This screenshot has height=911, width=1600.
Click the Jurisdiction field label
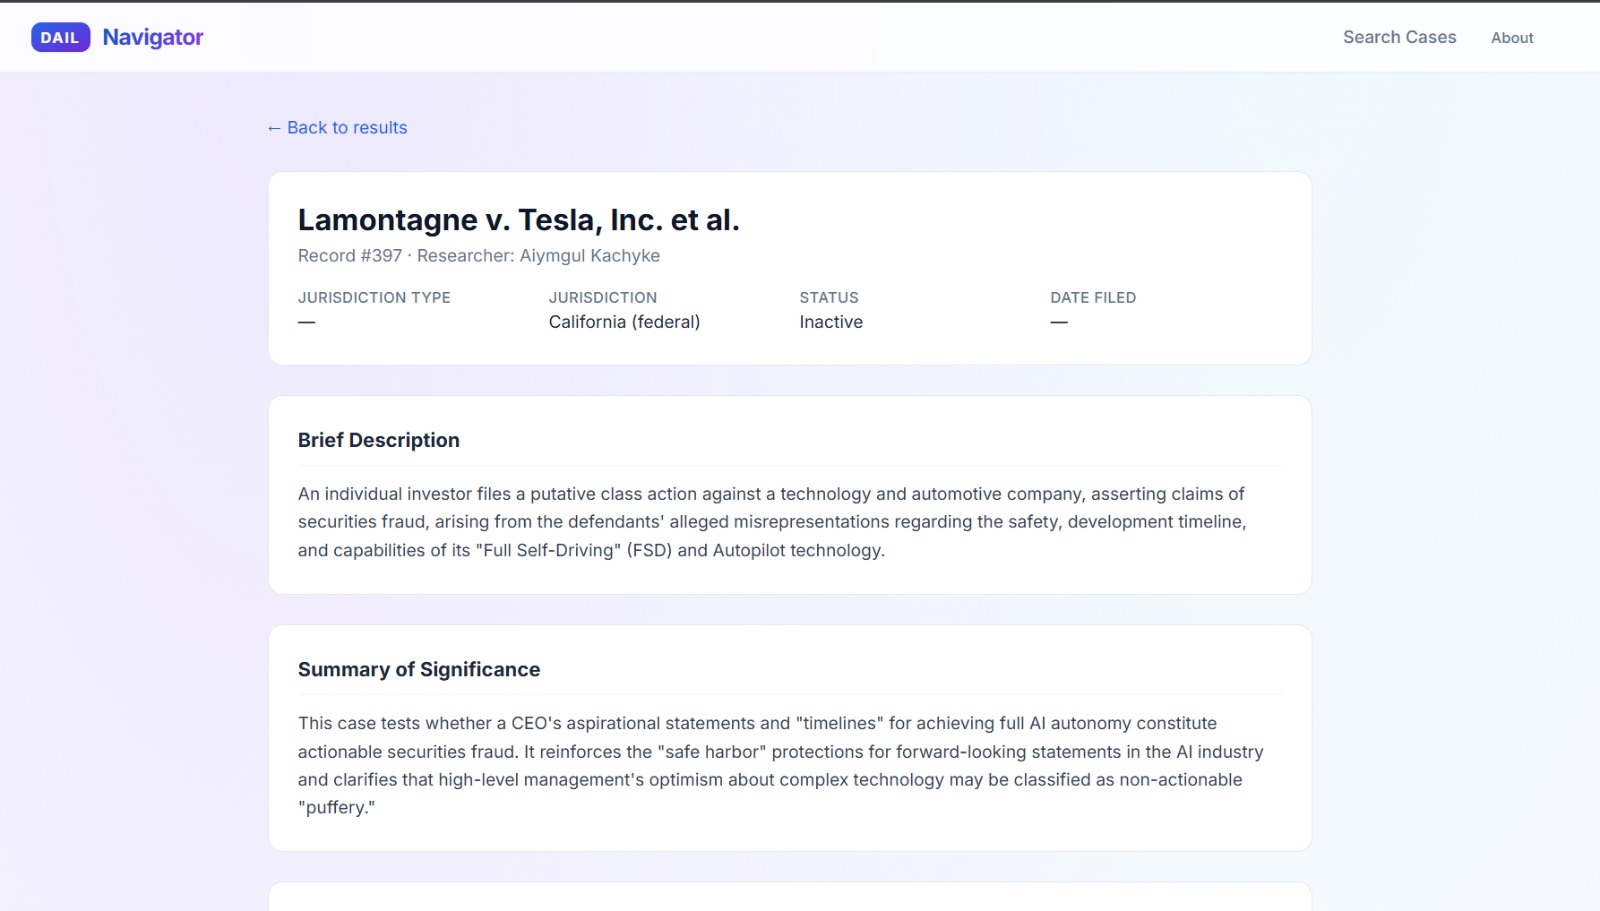pyautogui.click(x=603, y=298)
